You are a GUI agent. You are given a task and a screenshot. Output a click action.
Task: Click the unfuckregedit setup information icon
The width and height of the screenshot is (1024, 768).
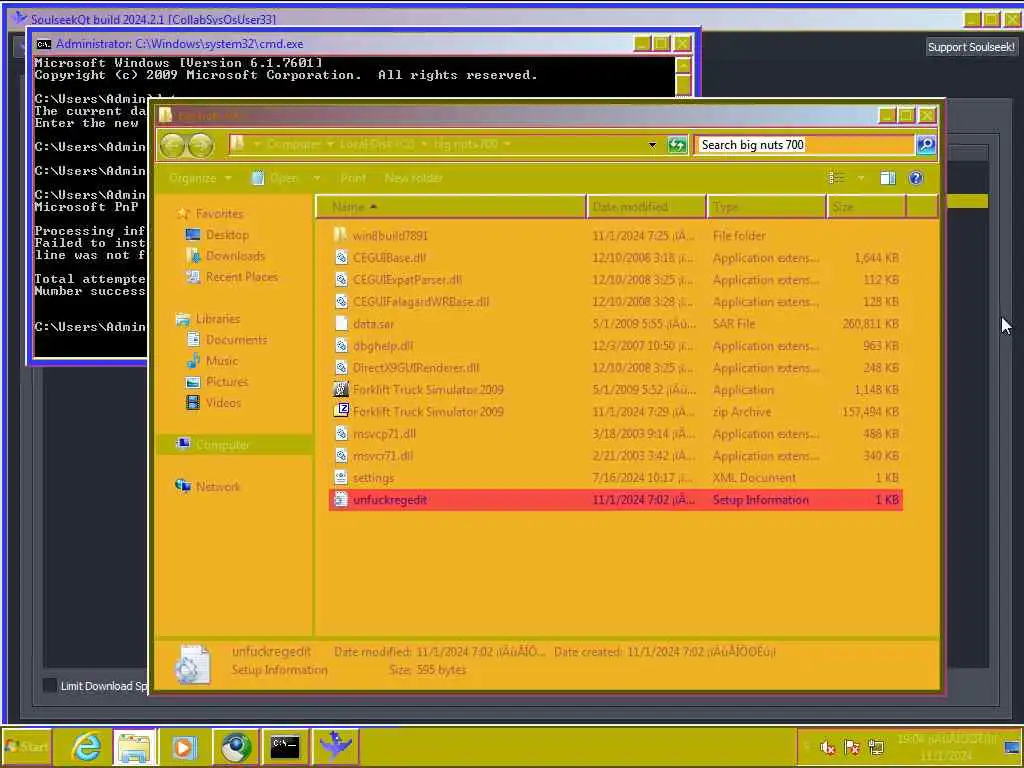pyautogui.click(x=341, y=500)
